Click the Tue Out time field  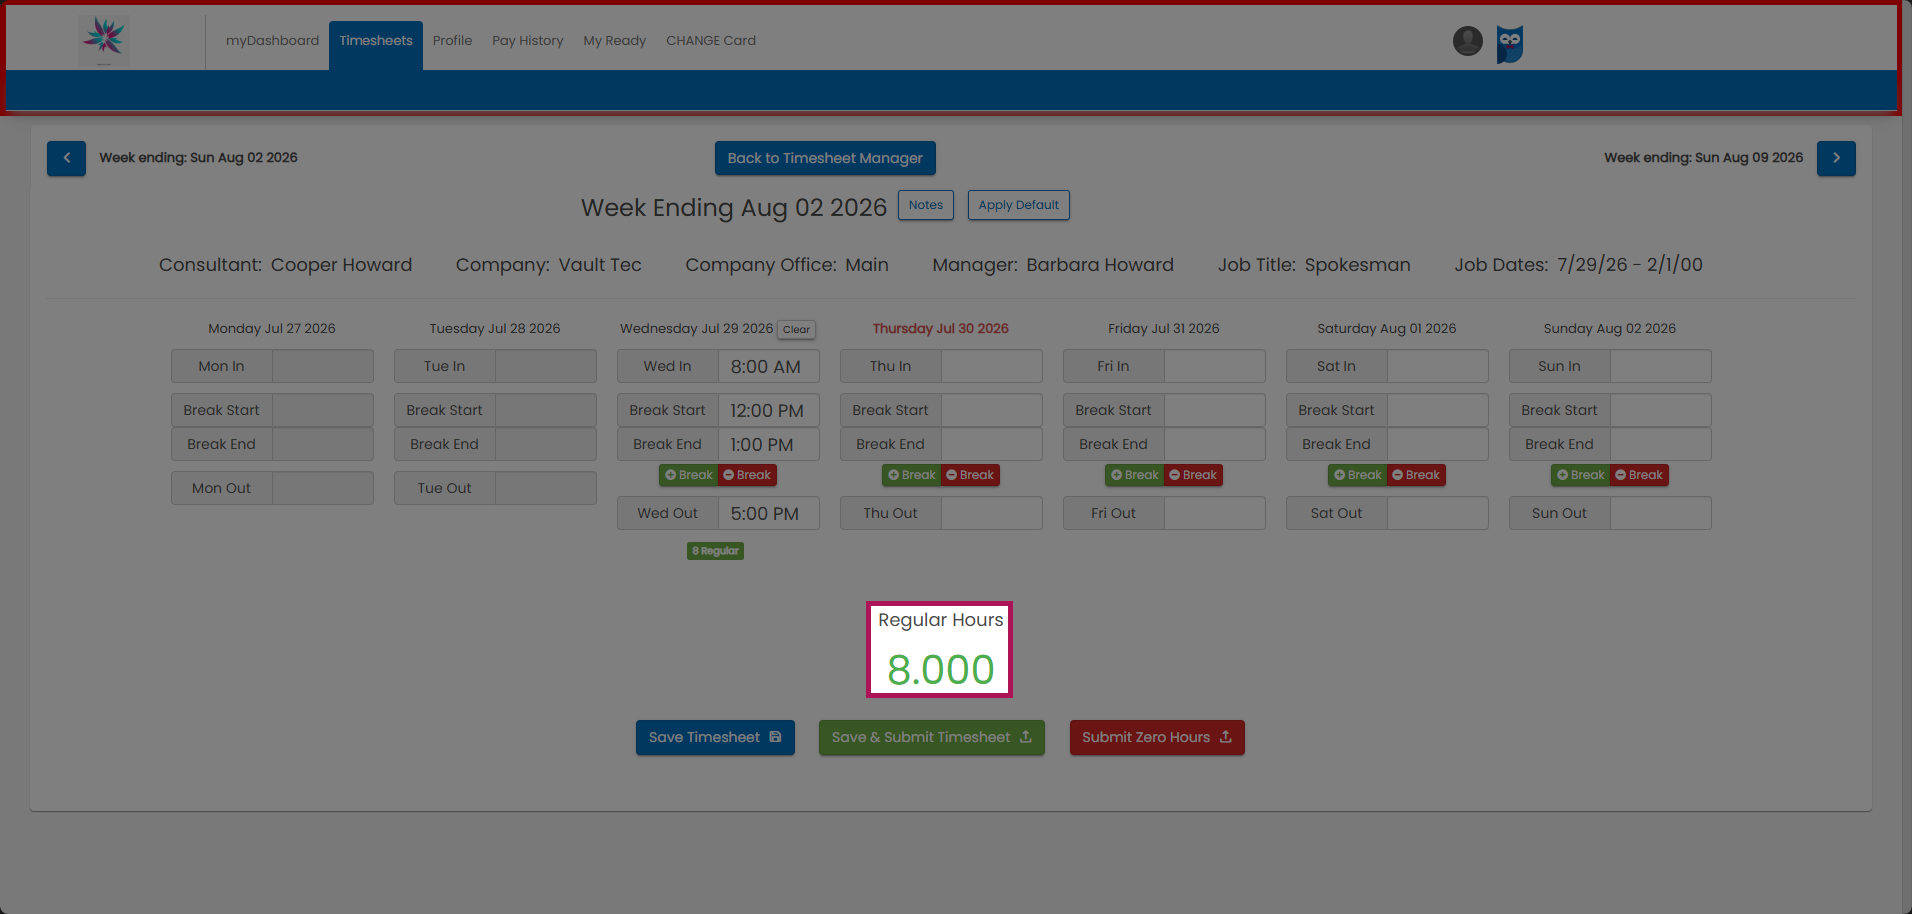click(545, 488)
